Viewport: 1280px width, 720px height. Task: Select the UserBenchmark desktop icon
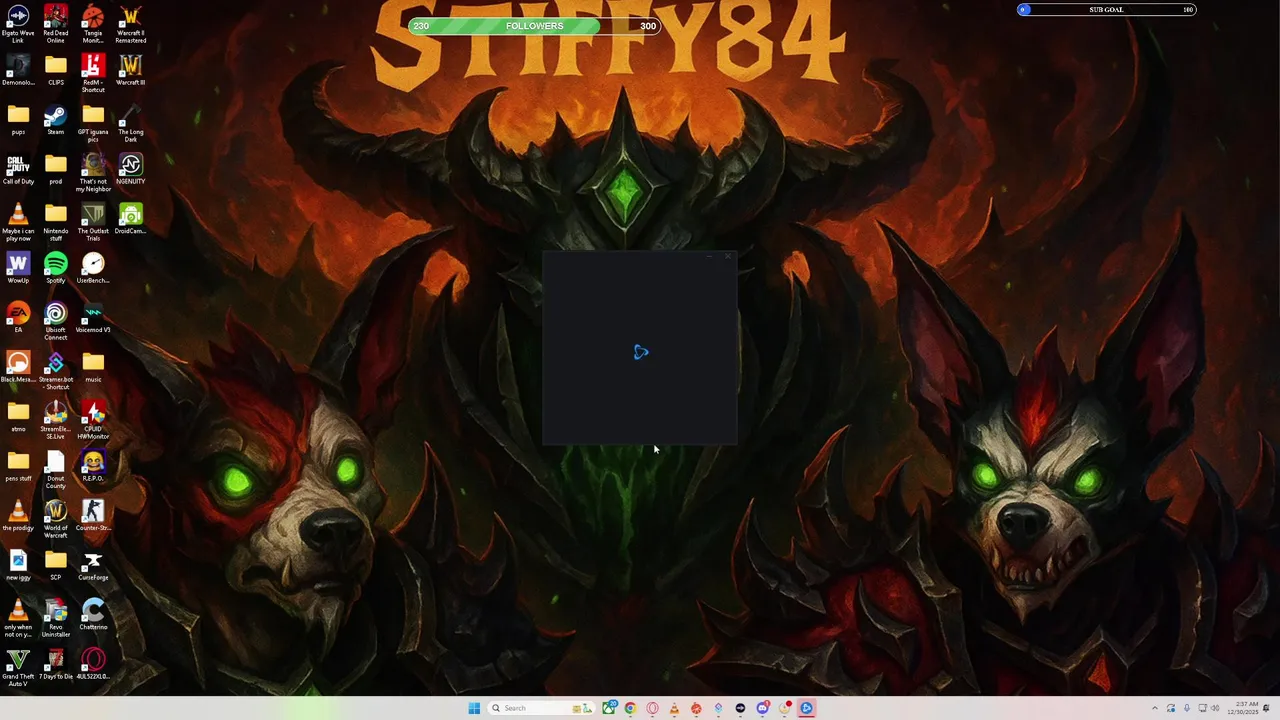(93, 268)
